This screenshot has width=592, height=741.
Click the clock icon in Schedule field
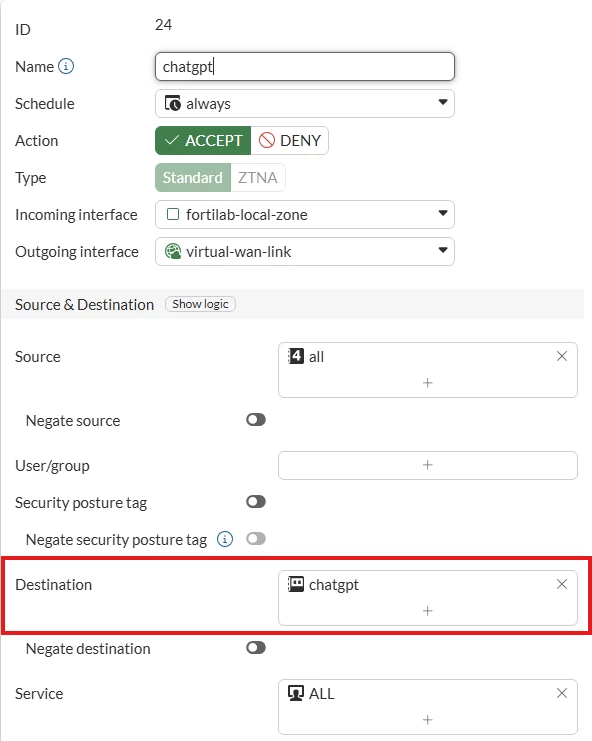(172, 103)
